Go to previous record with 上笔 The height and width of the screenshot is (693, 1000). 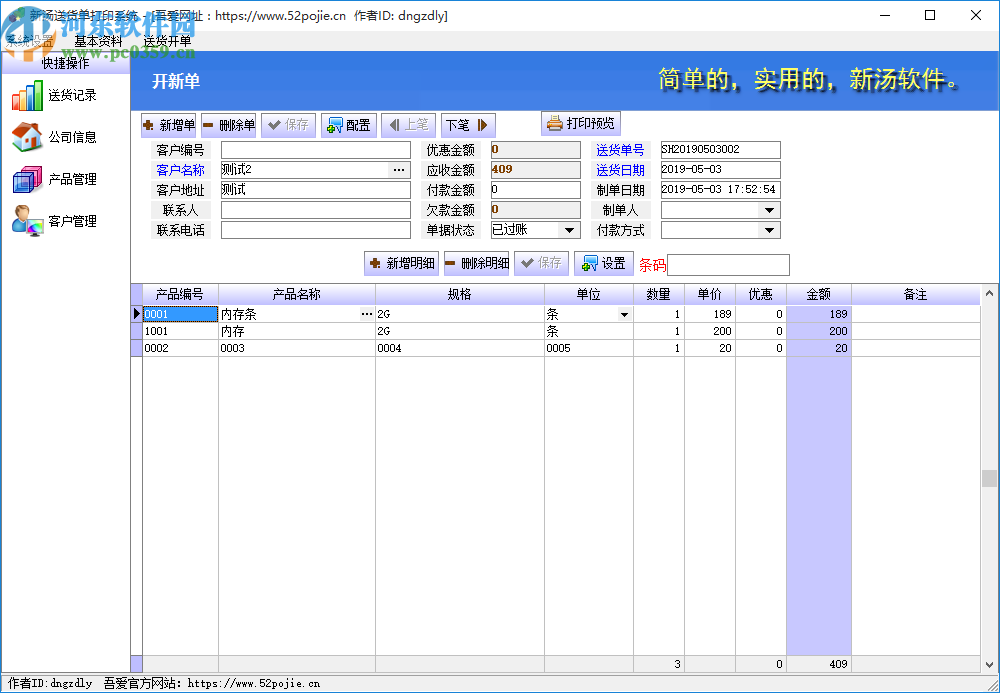(x=409, y=125)
